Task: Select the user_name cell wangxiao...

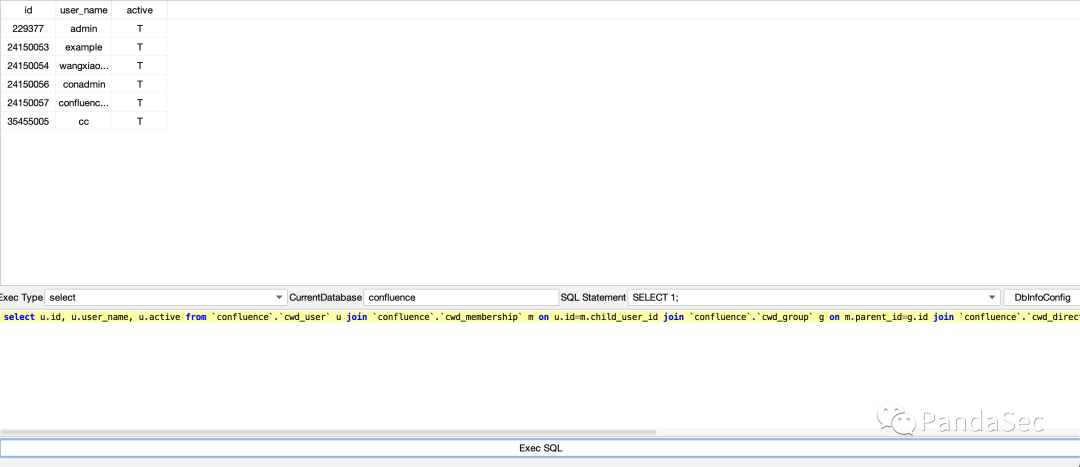Action: (x=84, y=65)
